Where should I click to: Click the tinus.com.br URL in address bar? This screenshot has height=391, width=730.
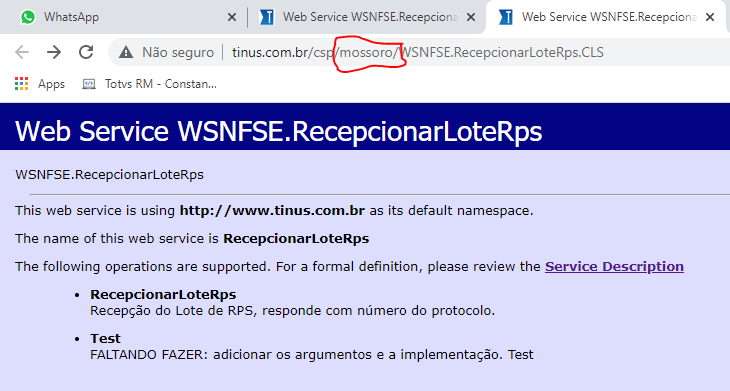[418, 52]
